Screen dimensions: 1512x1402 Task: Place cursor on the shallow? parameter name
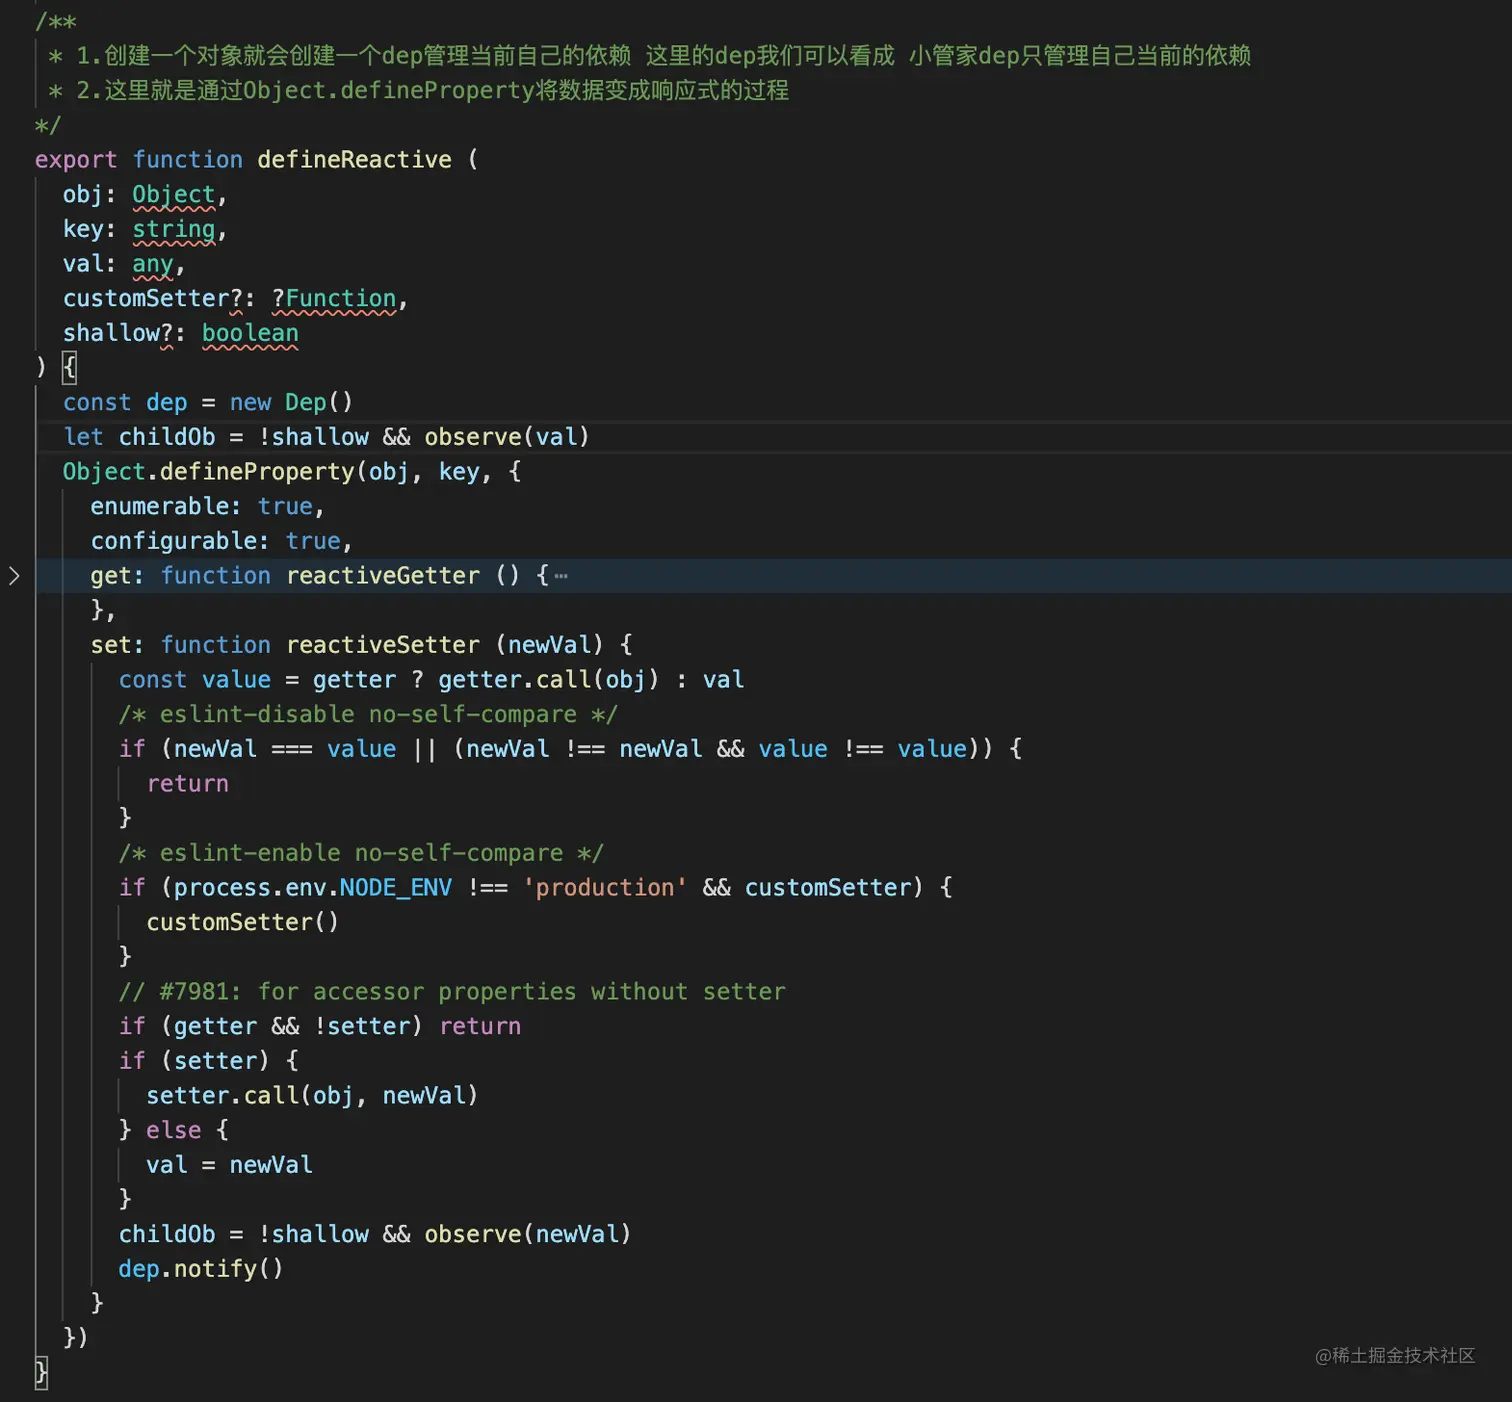(x=118, y=333)
